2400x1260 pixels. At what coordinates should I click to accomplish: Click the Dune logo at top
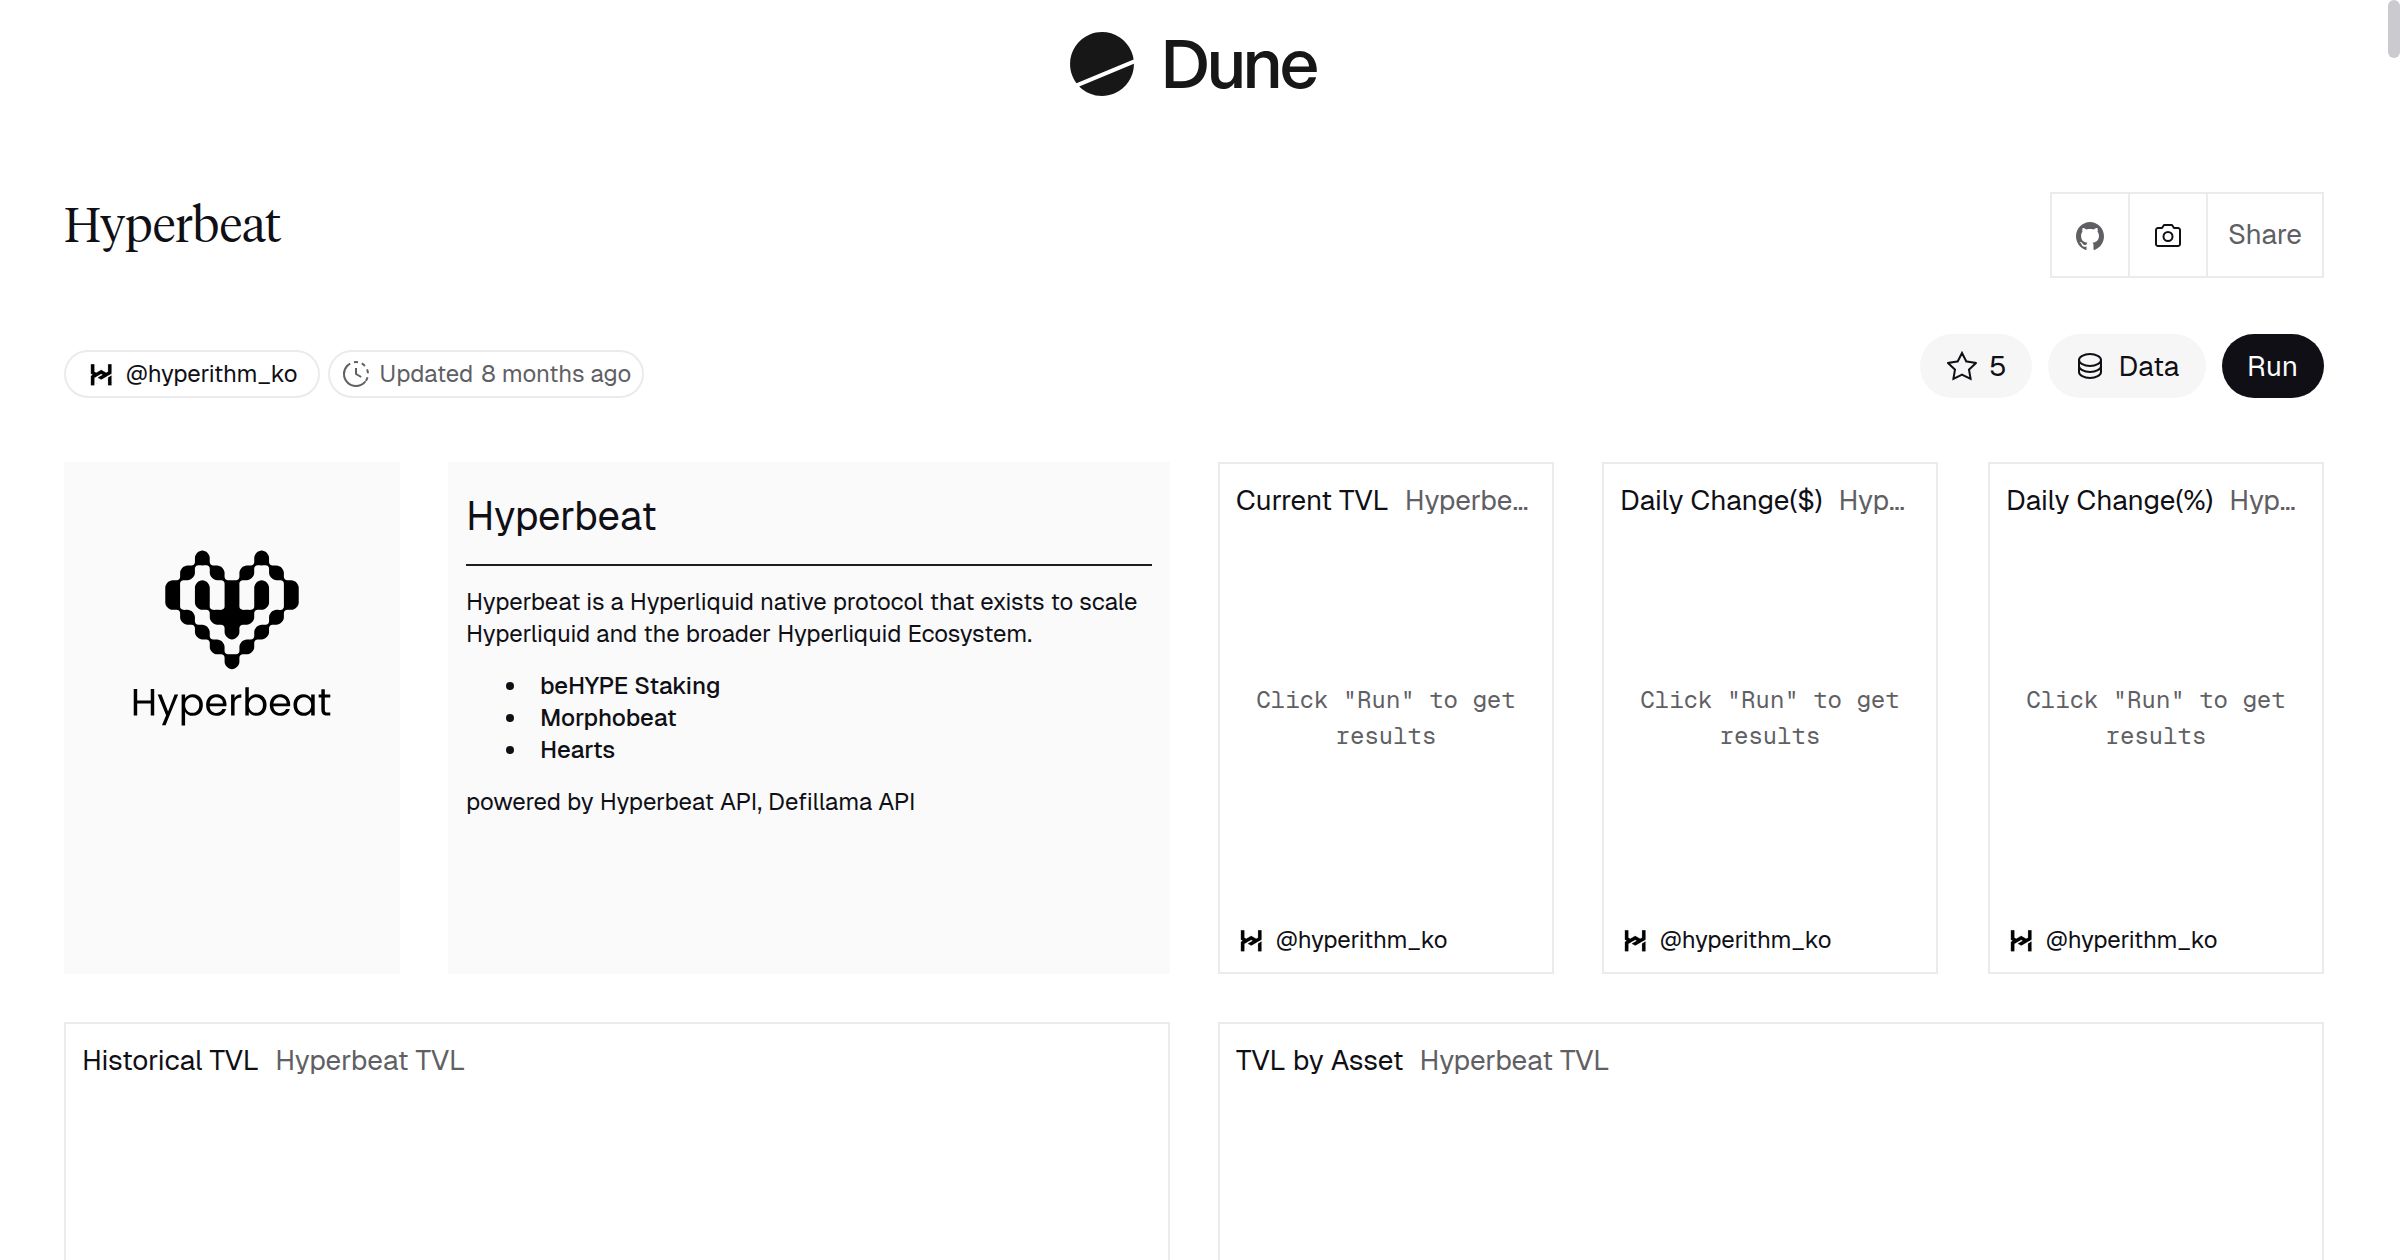tap(1193, 65)
